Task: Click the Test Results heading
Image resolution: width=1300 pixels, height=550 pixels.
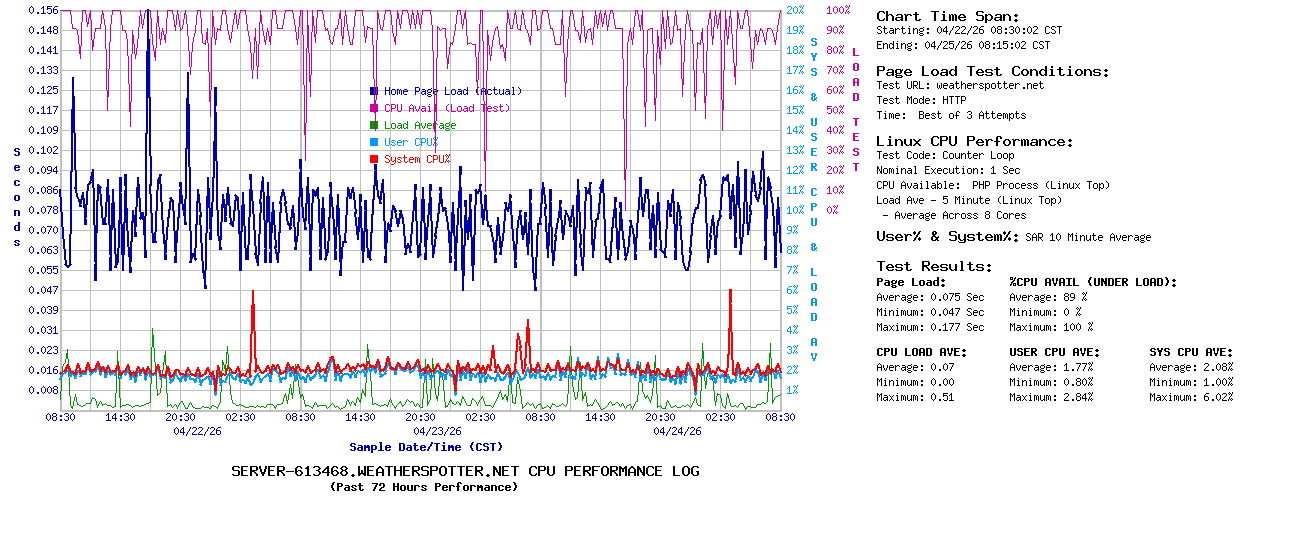Action: click(x=934, y=266)
